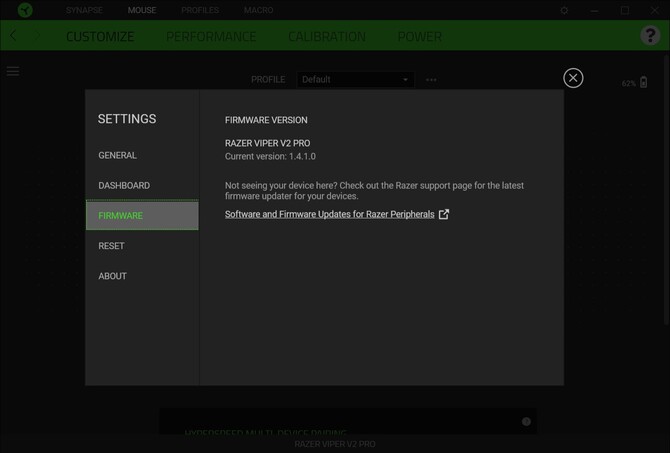Screen dimensions: 670x453
Task: Open profile options three-dot icon
Action: 431,80
